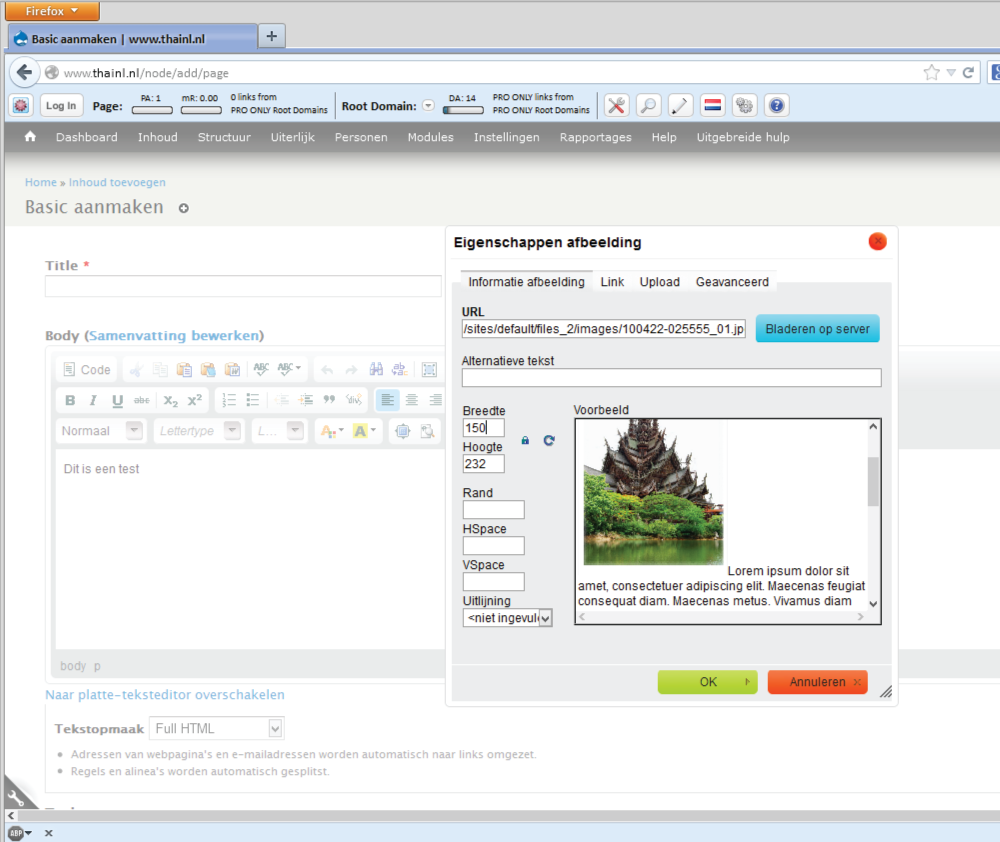Click the Bold formatting icon
The width and height of the screenshot is (1000, 842).
70,400
